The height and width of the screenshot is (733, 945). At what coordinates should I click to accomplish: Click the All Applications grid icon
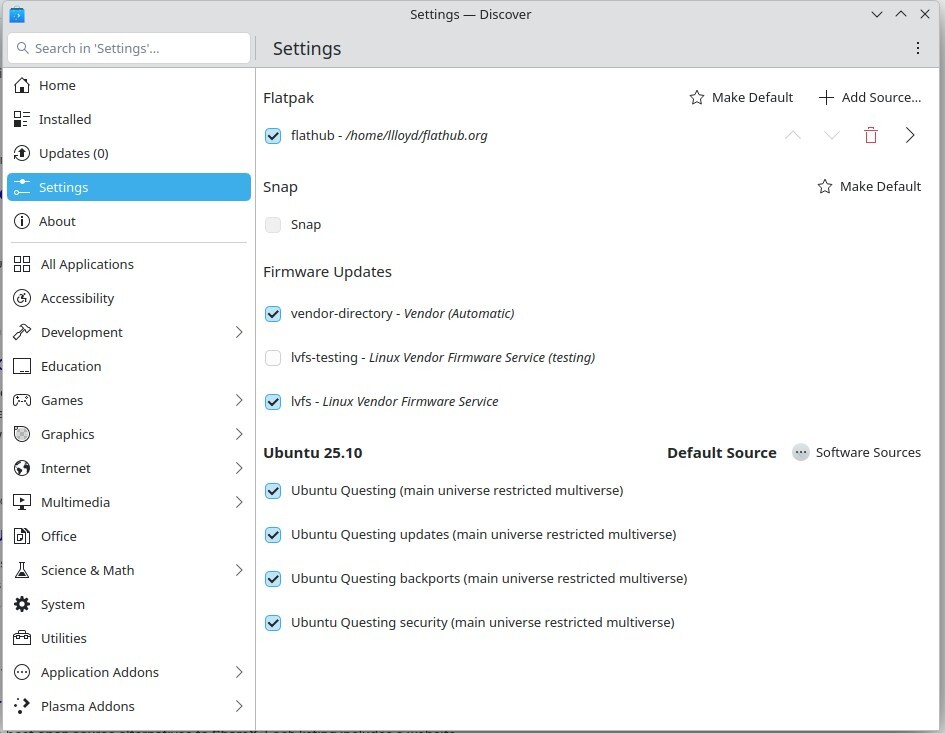coord(22,264)
